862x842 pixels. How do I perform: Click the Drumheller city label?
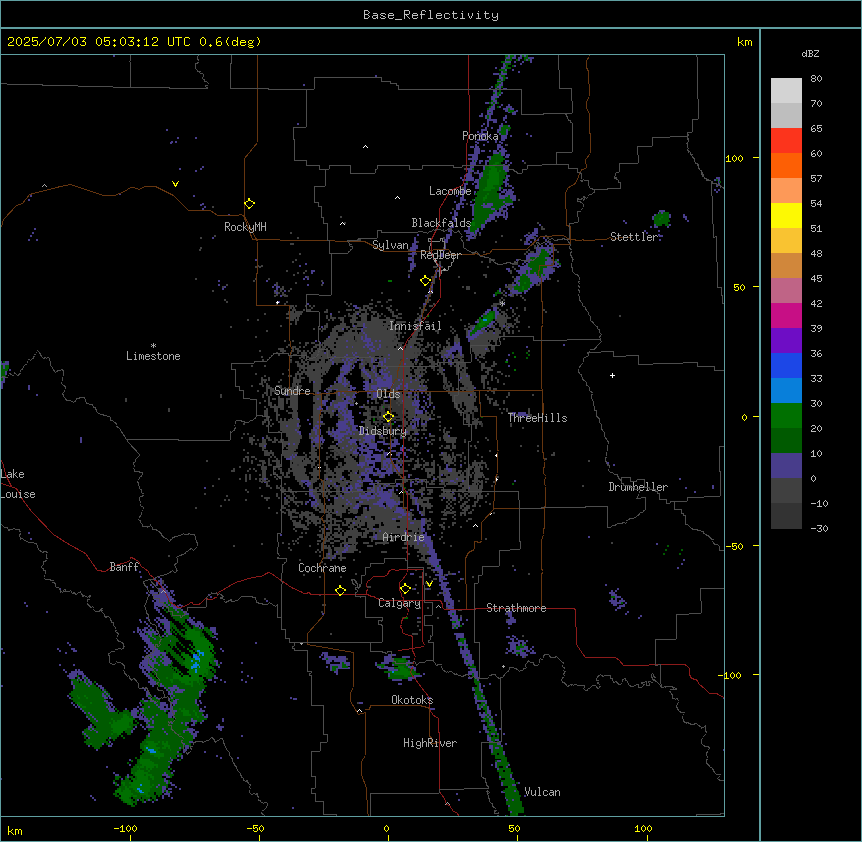pos(638,487)
